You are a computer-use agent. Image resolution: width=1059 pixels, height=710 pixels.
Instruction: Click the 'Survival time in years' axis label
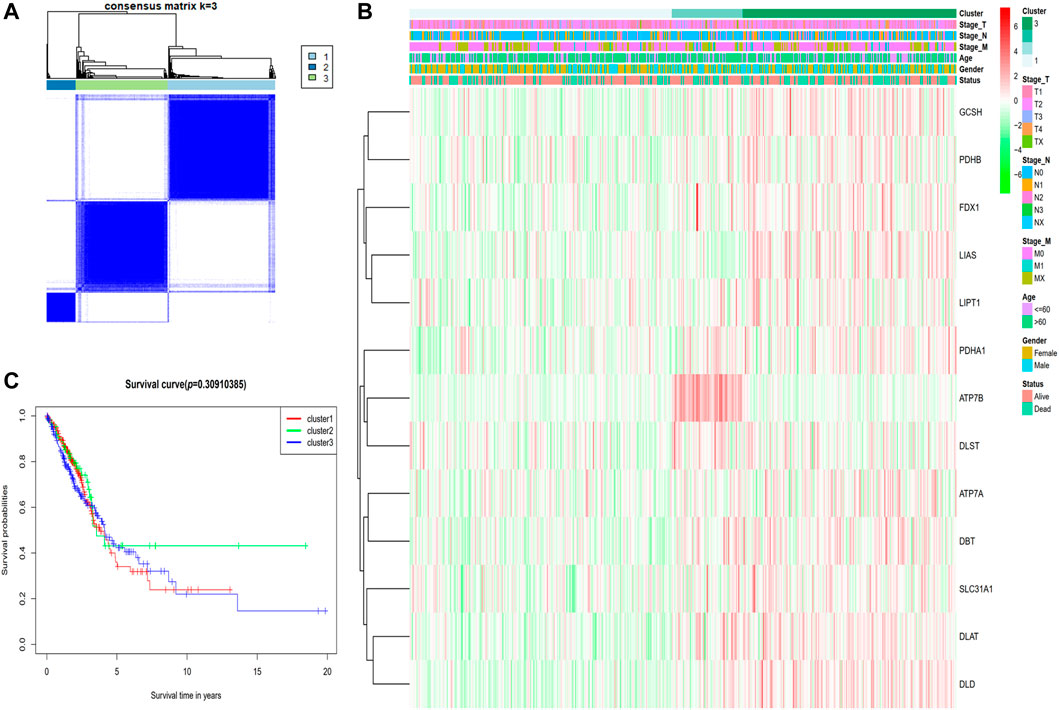tap(186, 695)
